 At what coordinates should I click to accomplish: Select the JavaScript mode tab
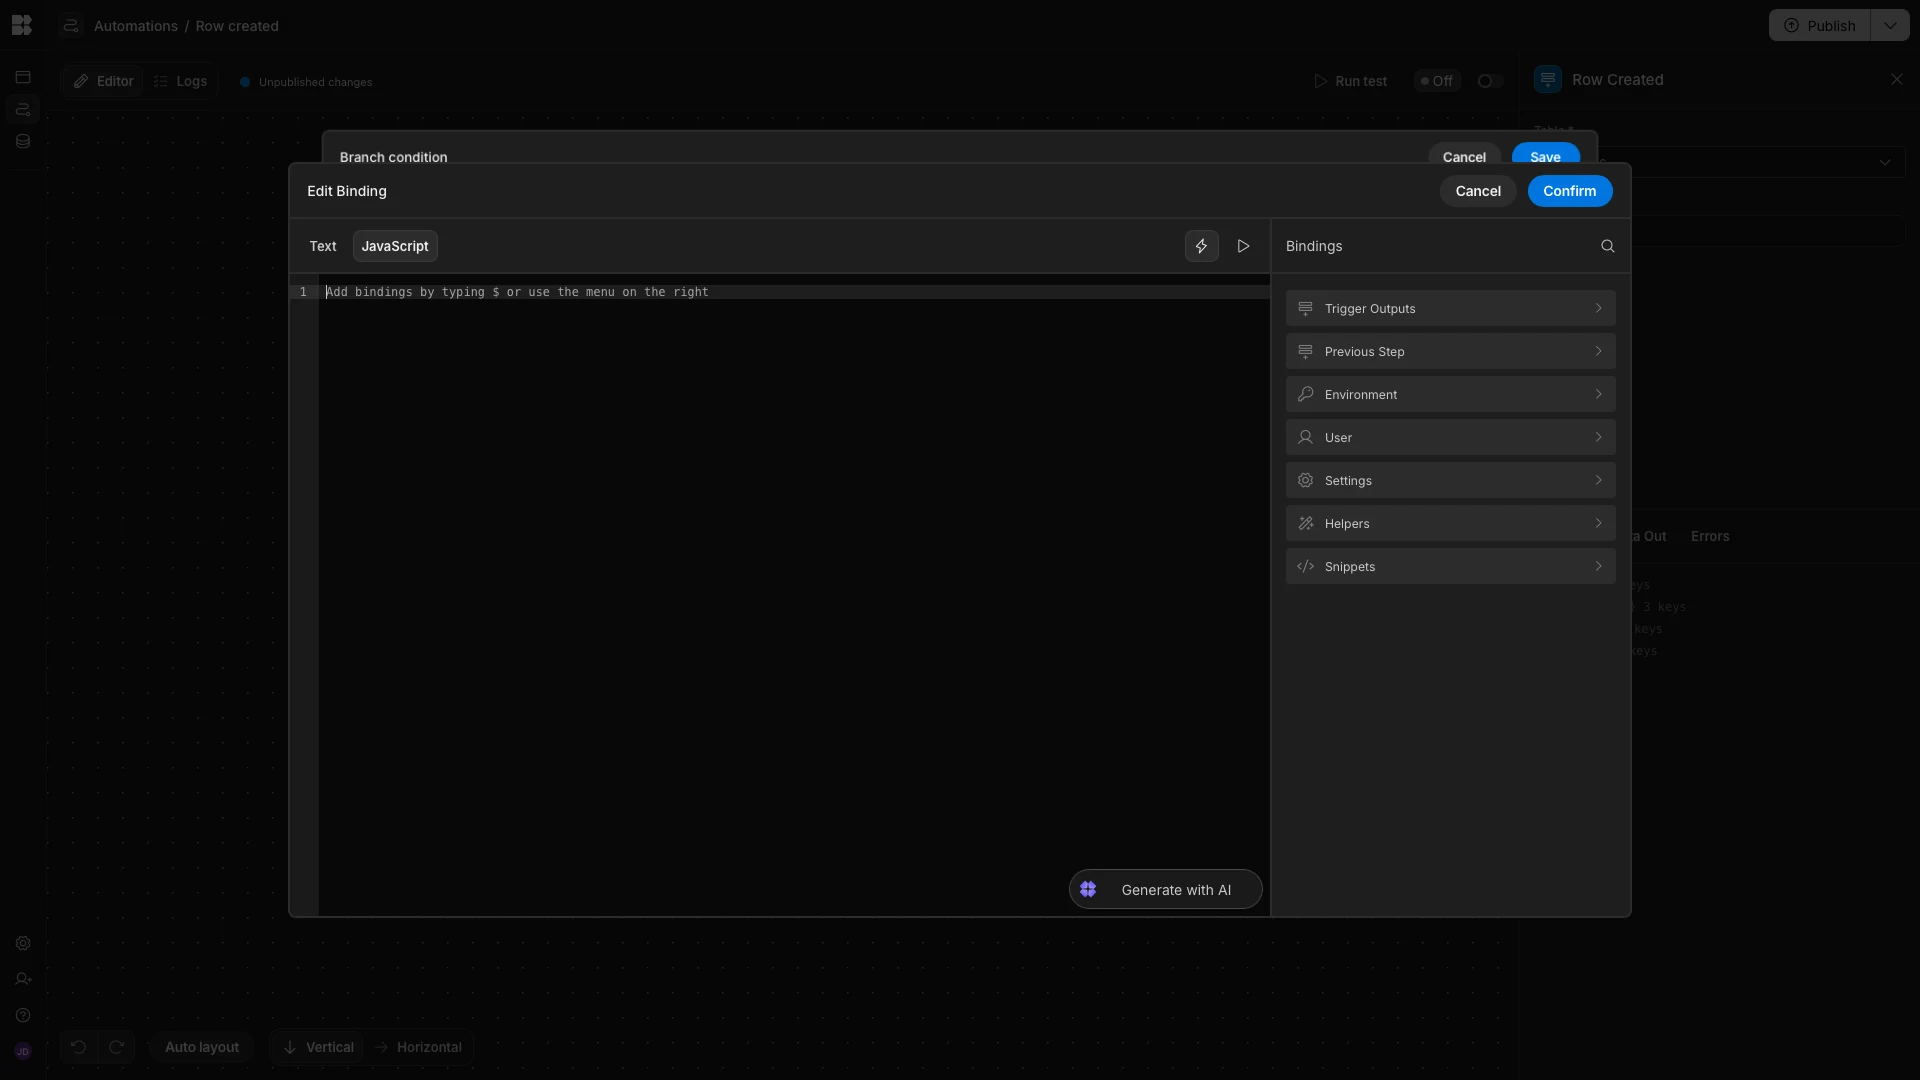point(395,246)
